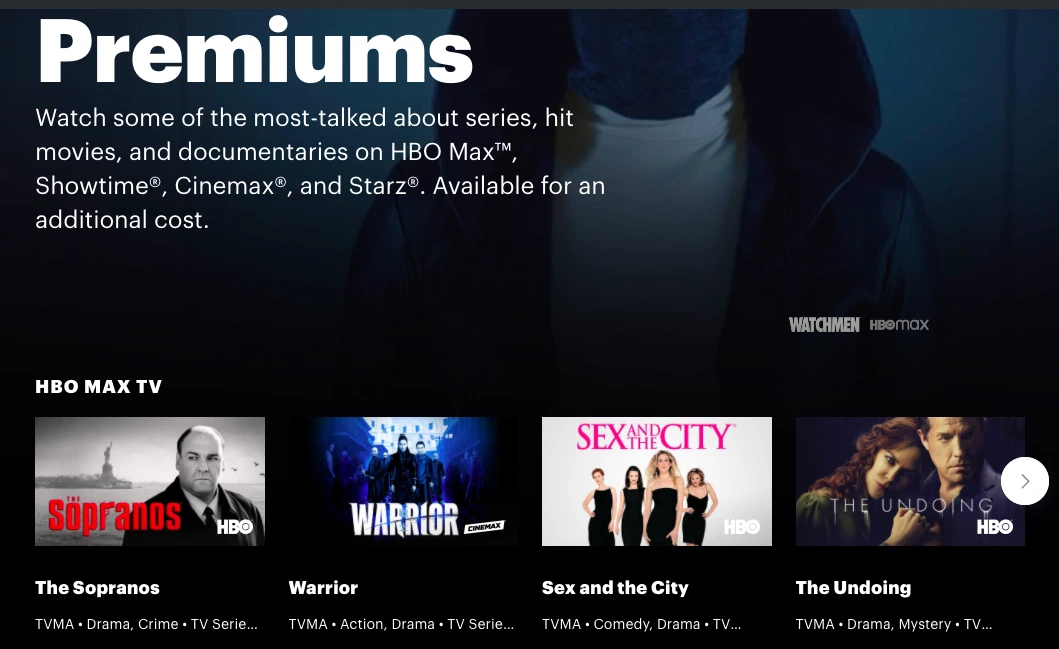
Task: Select the Sex and the City title link
Action: (615, 588)
